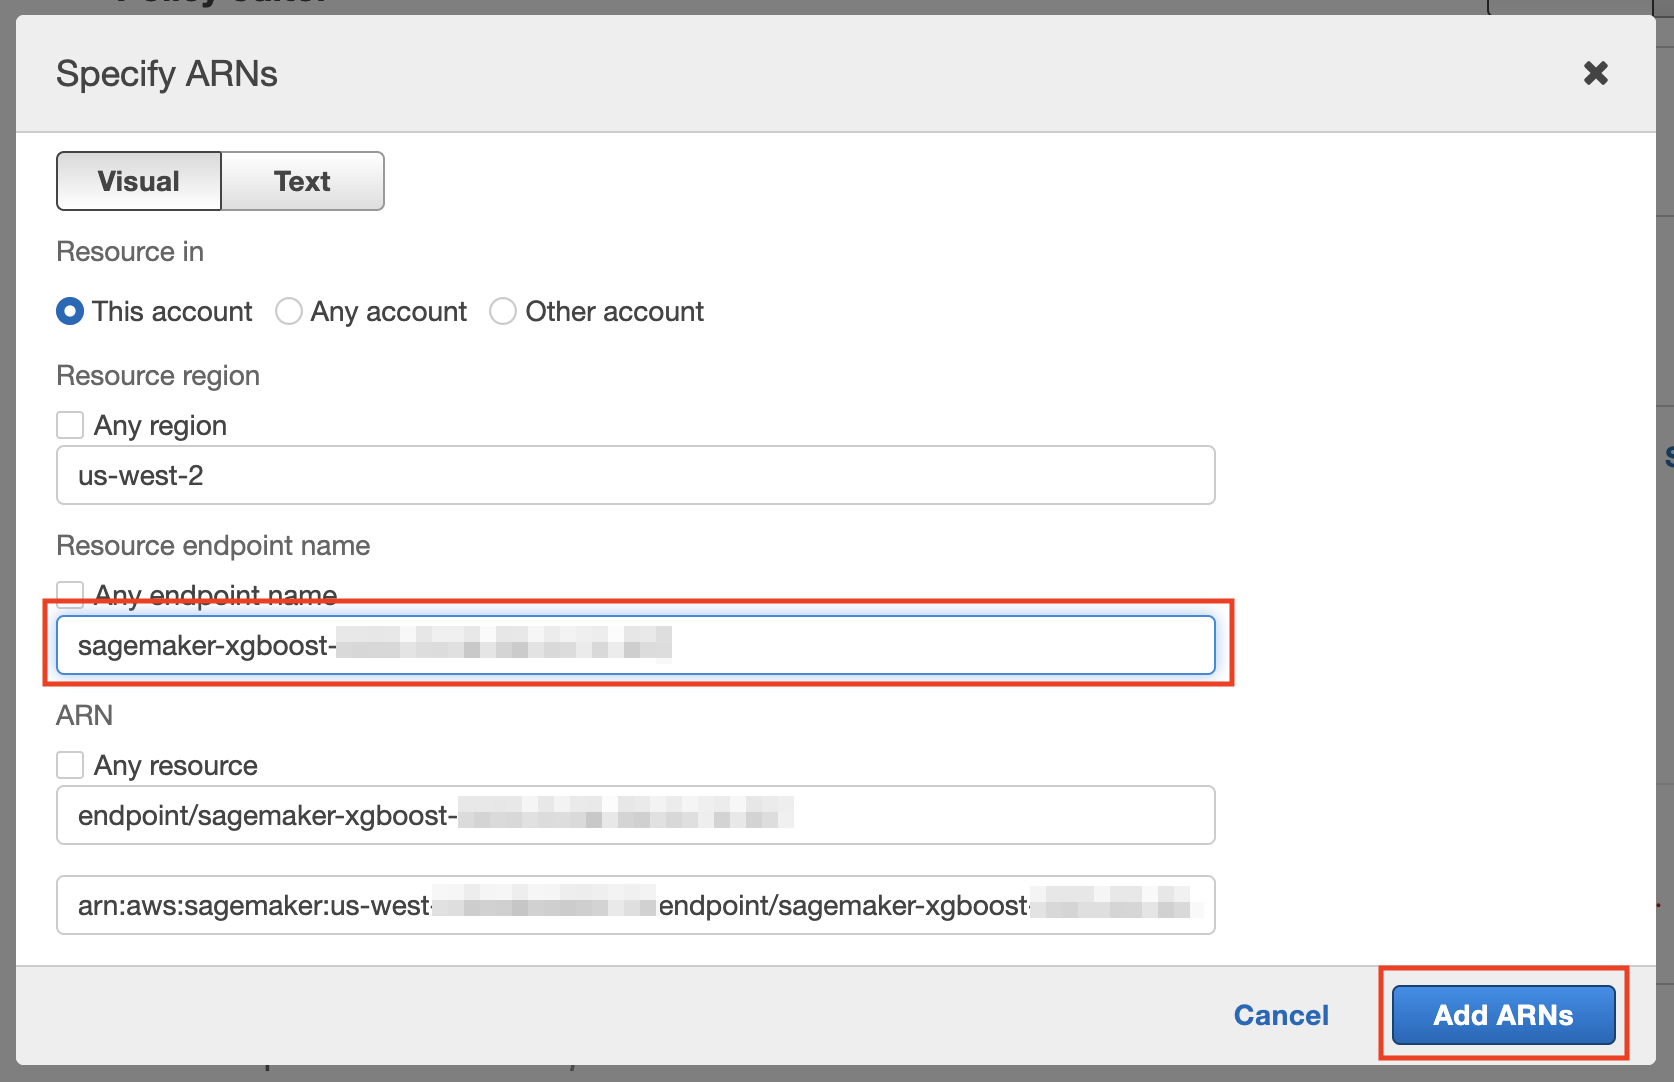The height and width of the screenshot is (1082, 1674).
Task: Select the This account radio button
Action: [69, 311]
